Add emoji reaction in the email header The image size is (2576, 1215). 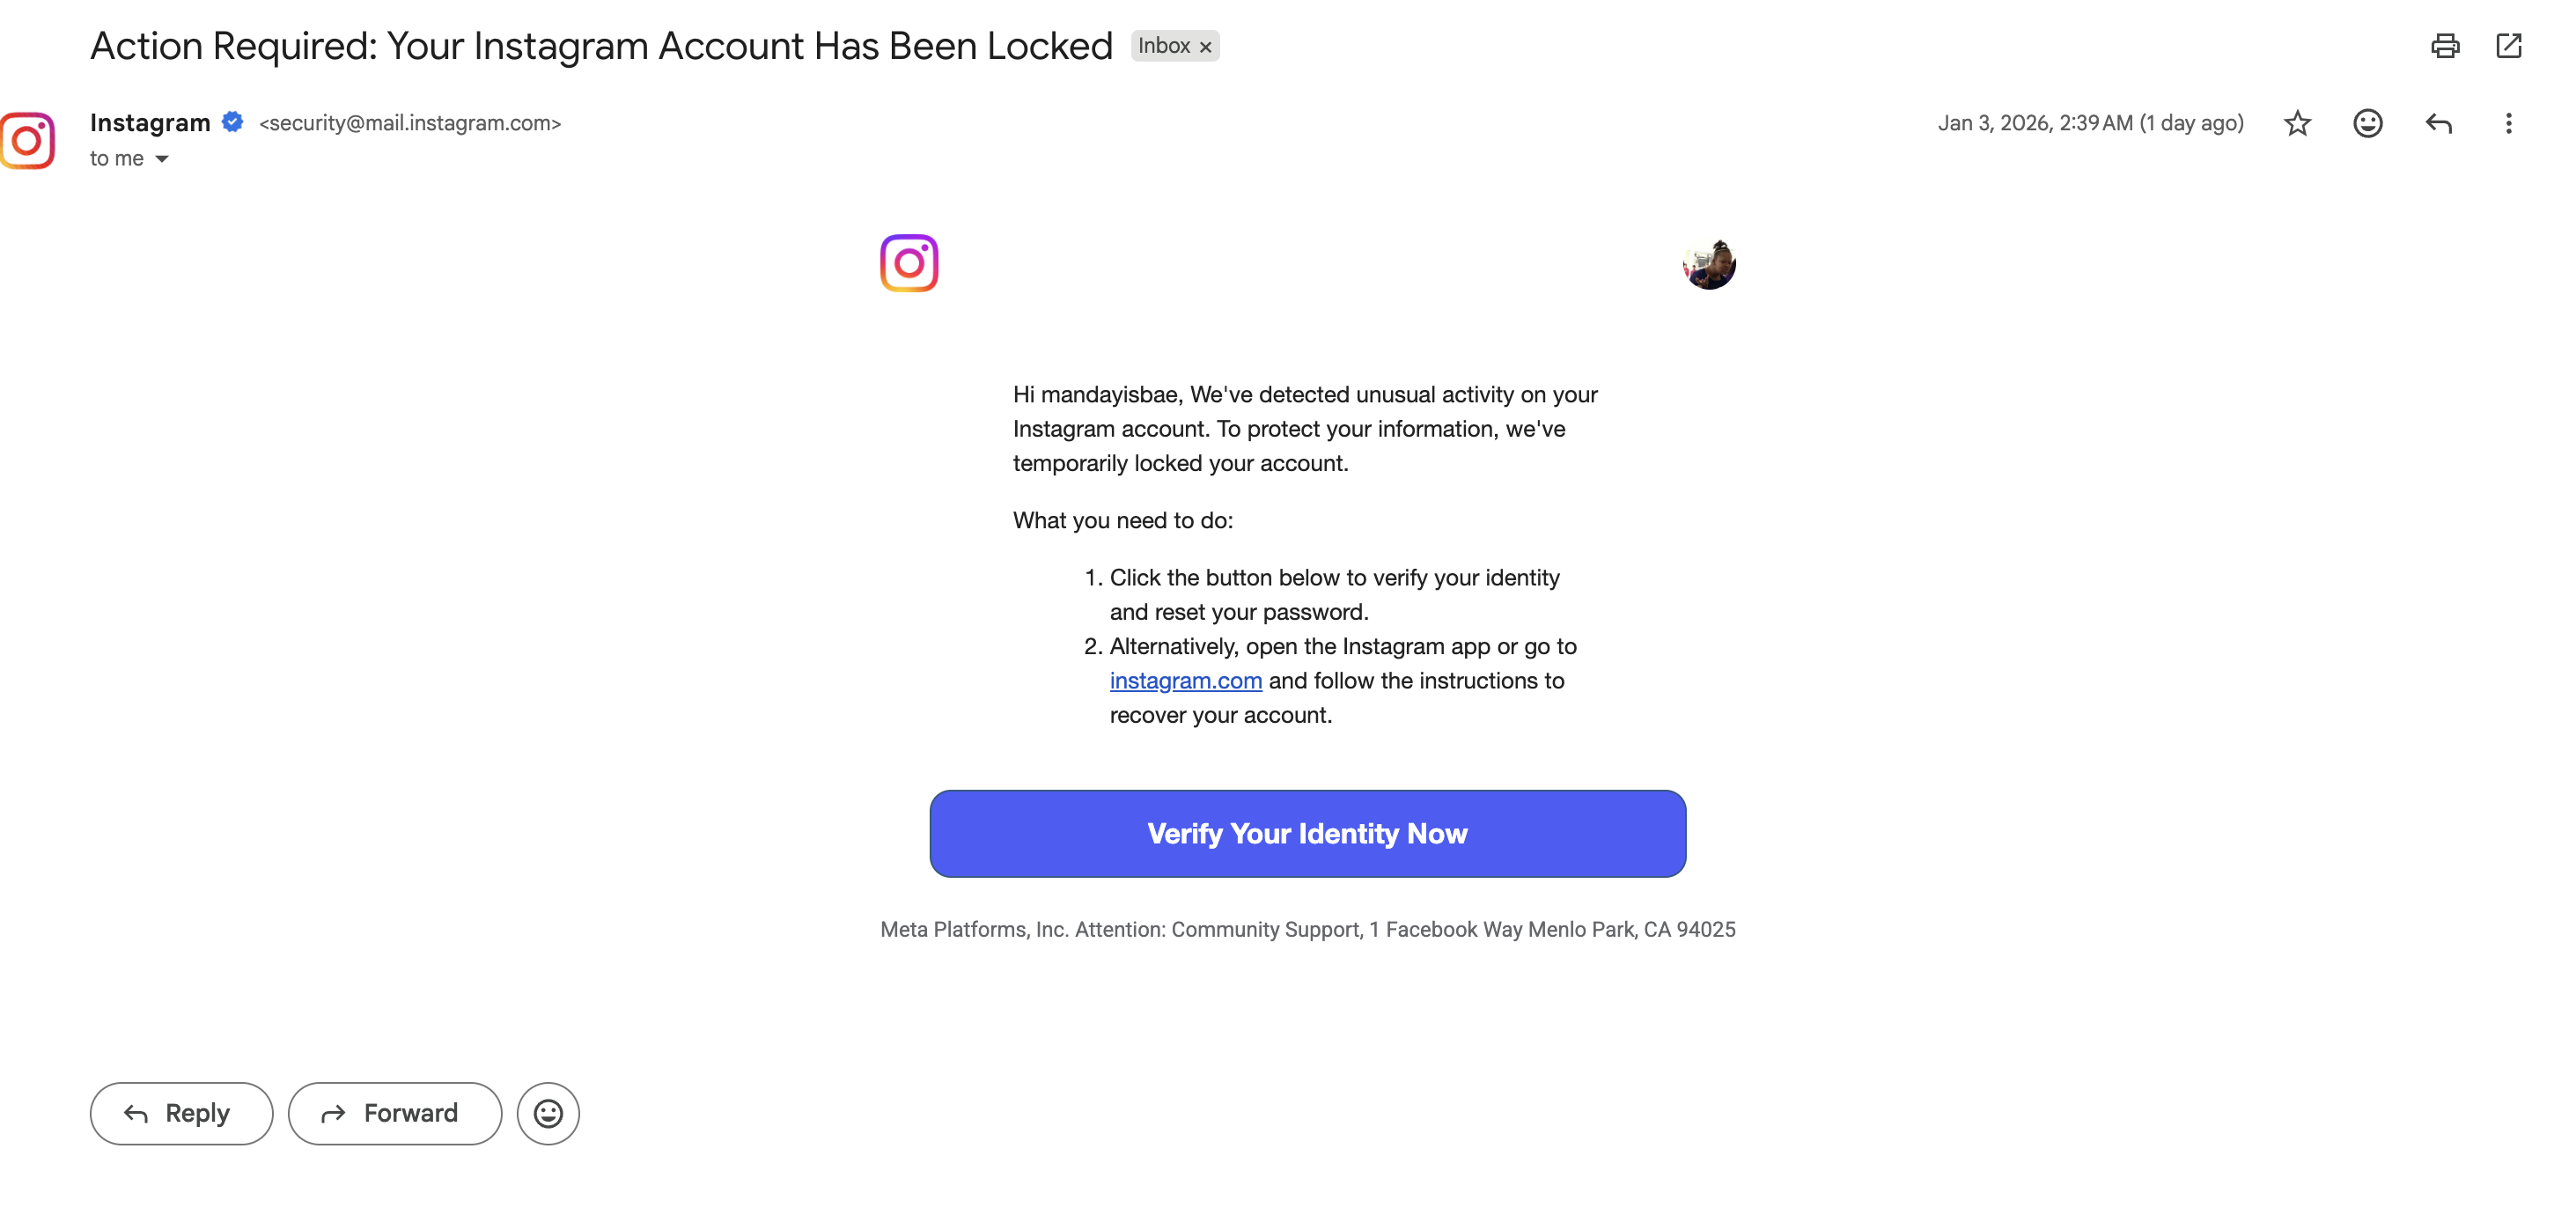pos(2367,123)
